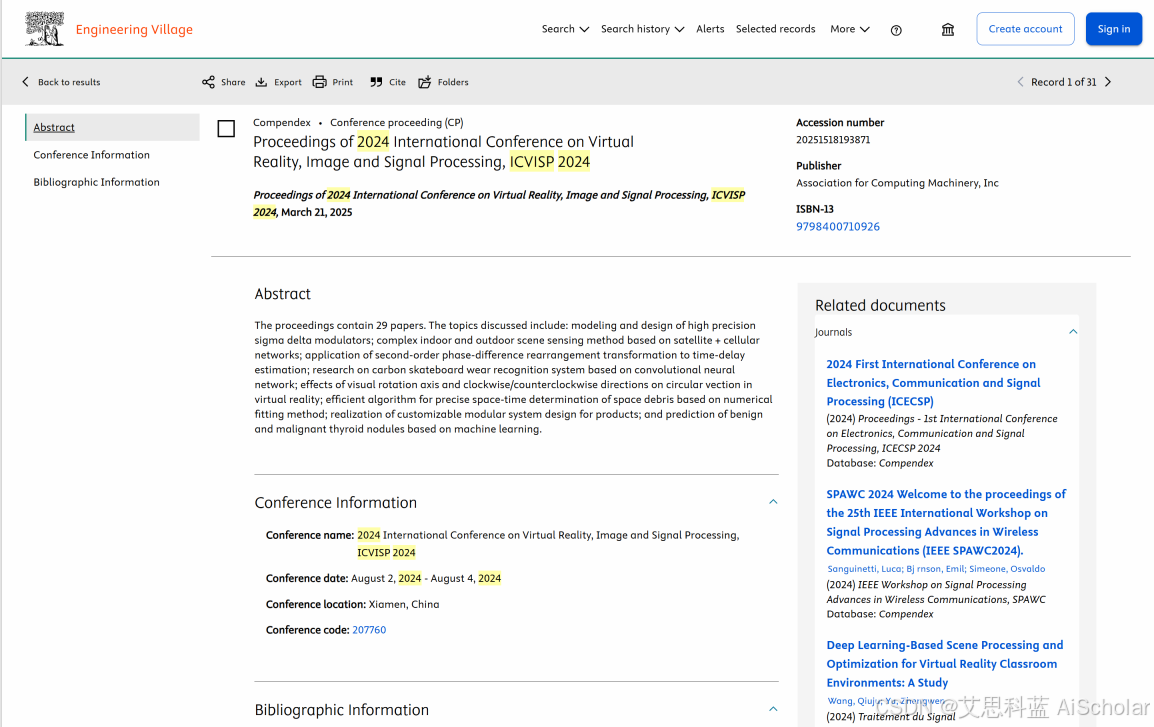Collapse the Journals related documents list
This screenshot has height=727, width=1154.
coord(1073,332)
